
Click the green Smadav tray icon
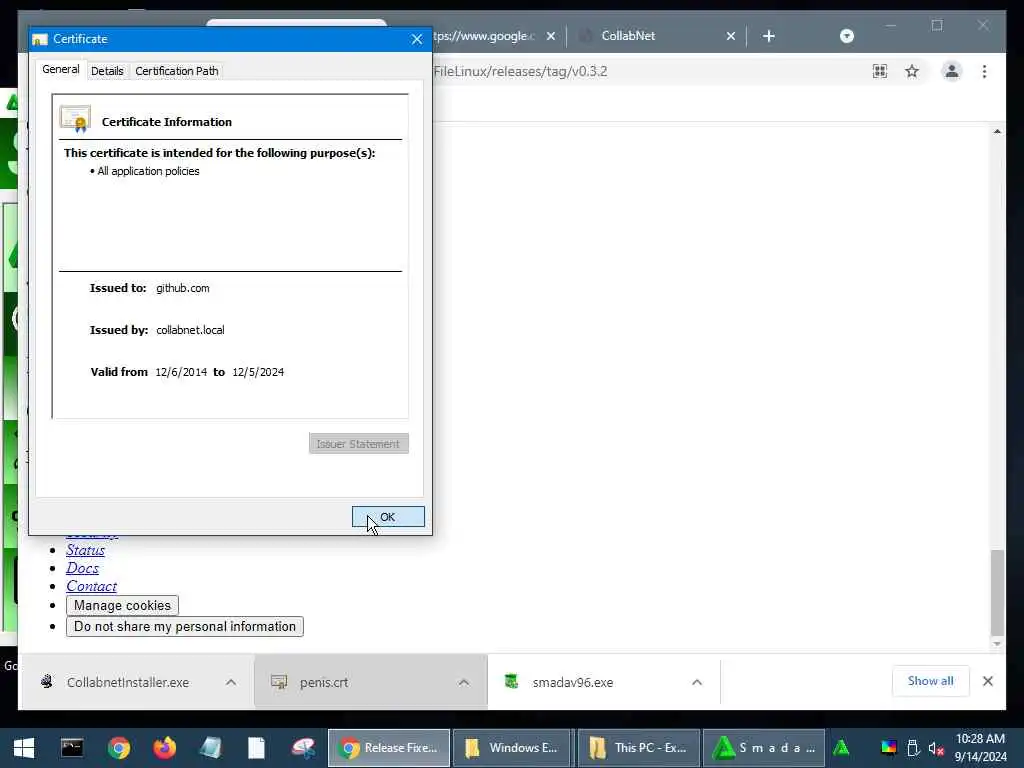click(x=841, y=748)
